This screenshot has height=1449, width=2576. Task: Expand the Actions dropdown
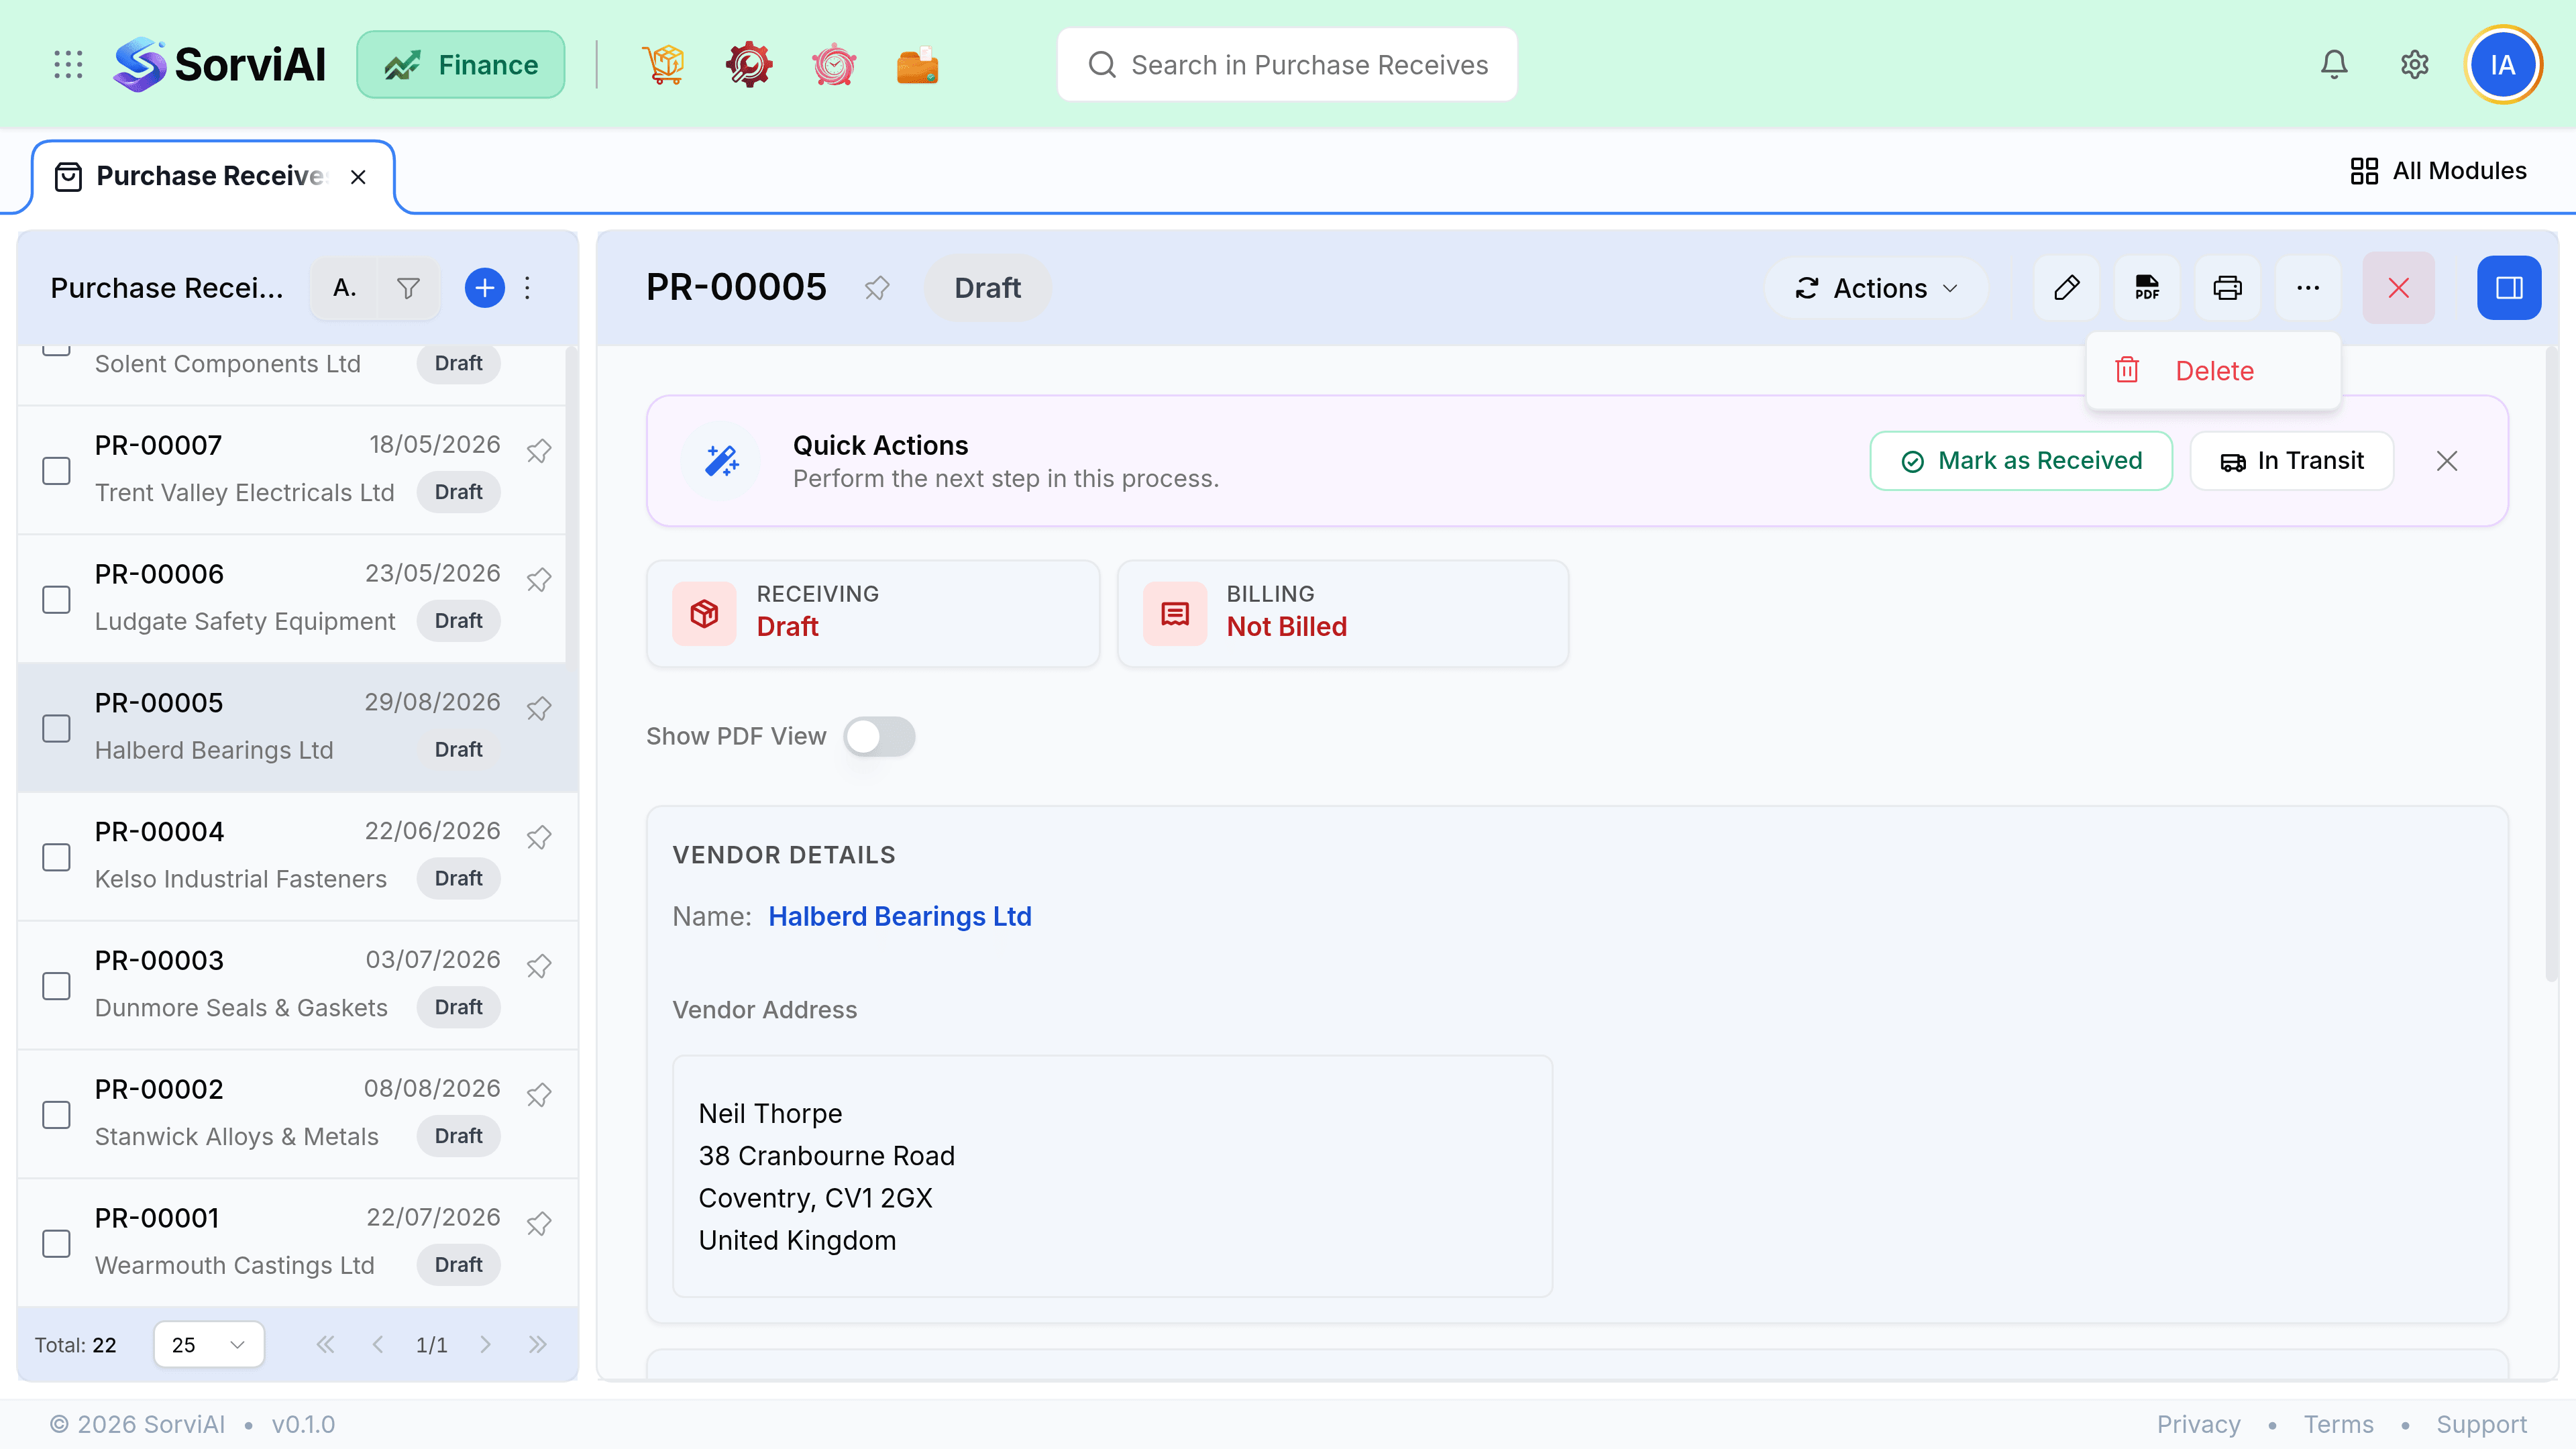pyautogui.click(x=1876, y=288)
